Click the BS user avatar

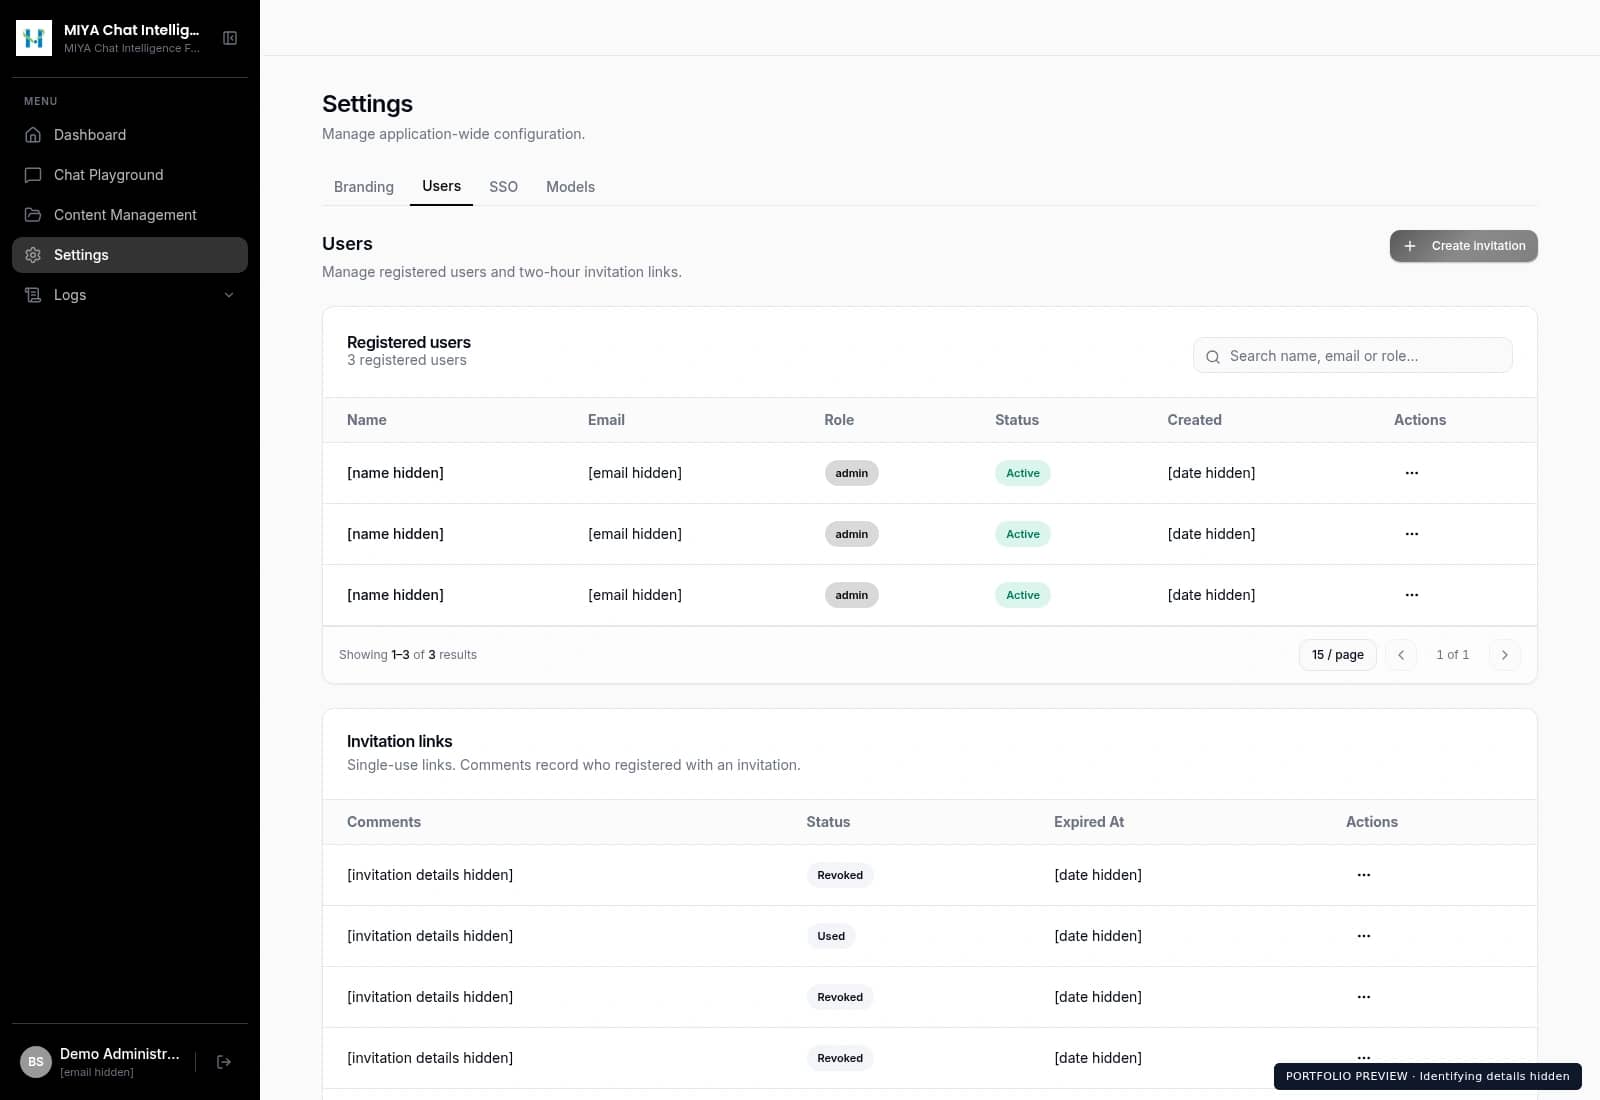coord(36,1062)
